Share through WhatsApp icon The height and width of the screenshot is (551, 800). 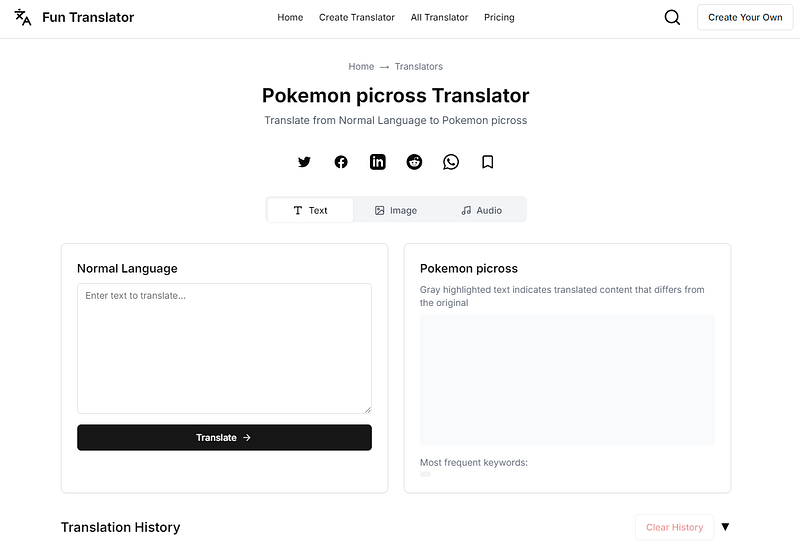[451, 162]
